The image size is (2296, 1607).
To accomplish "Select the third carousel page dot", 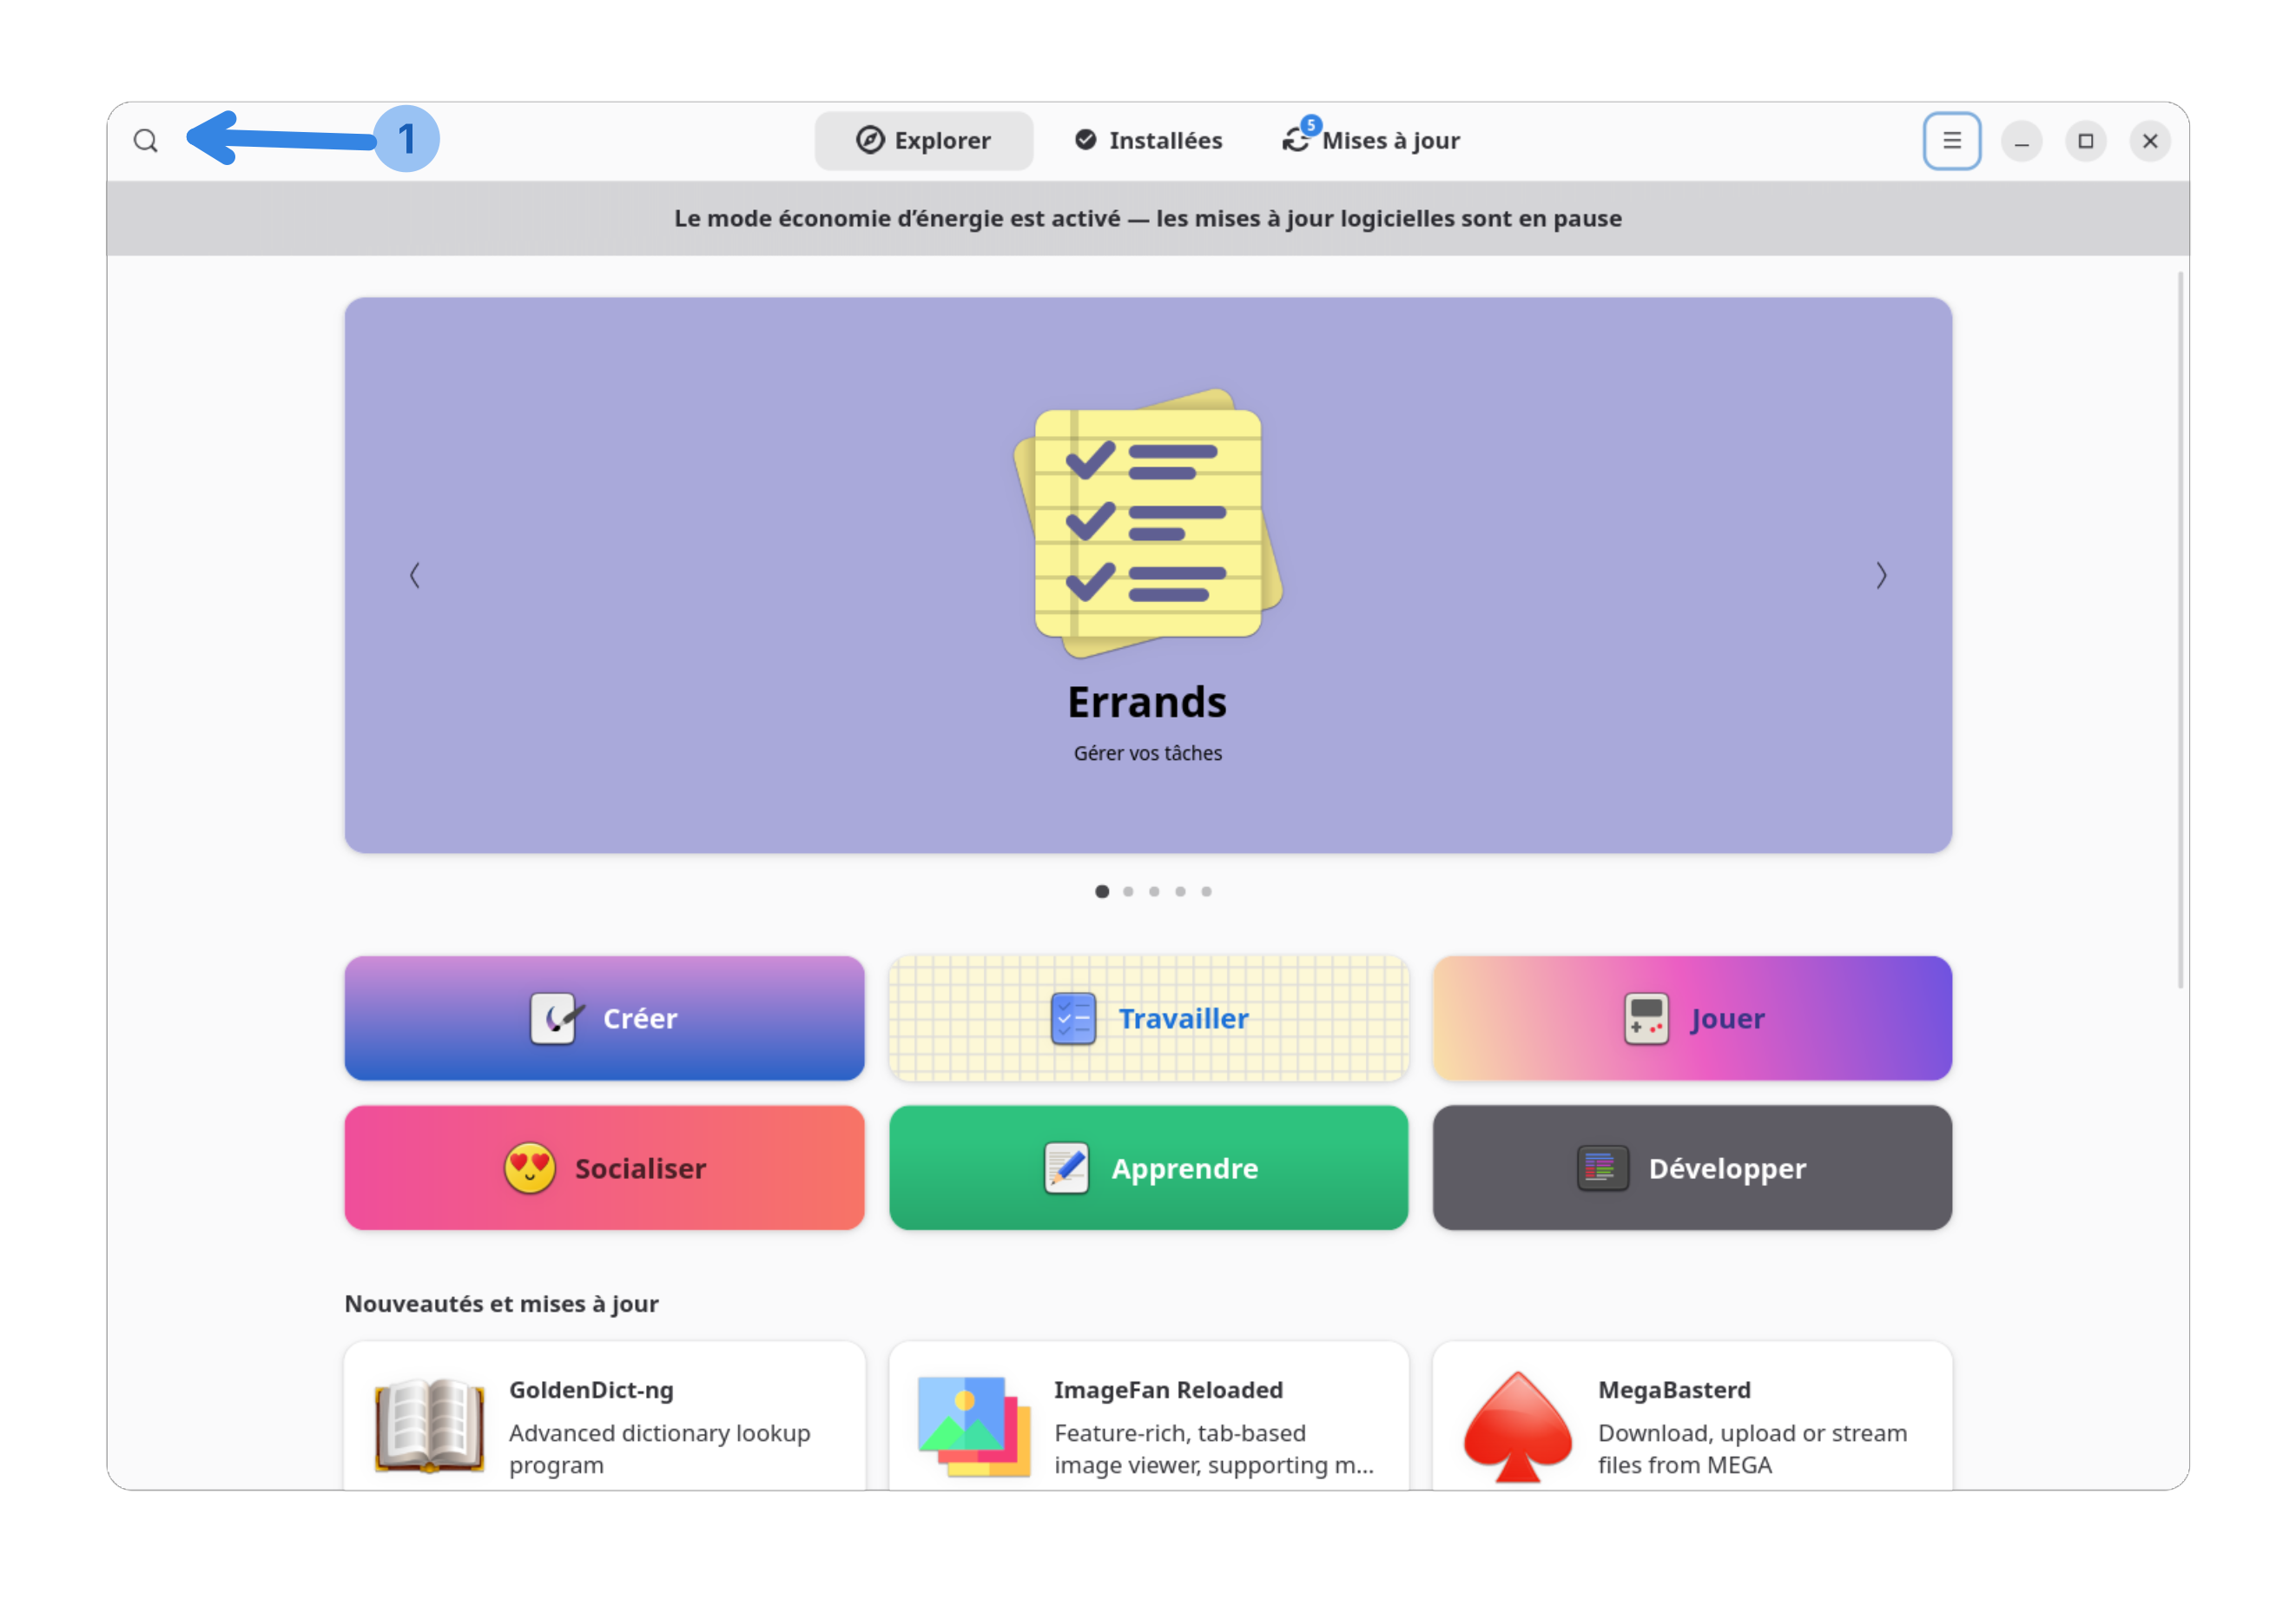I will [x=1154, y=891].
